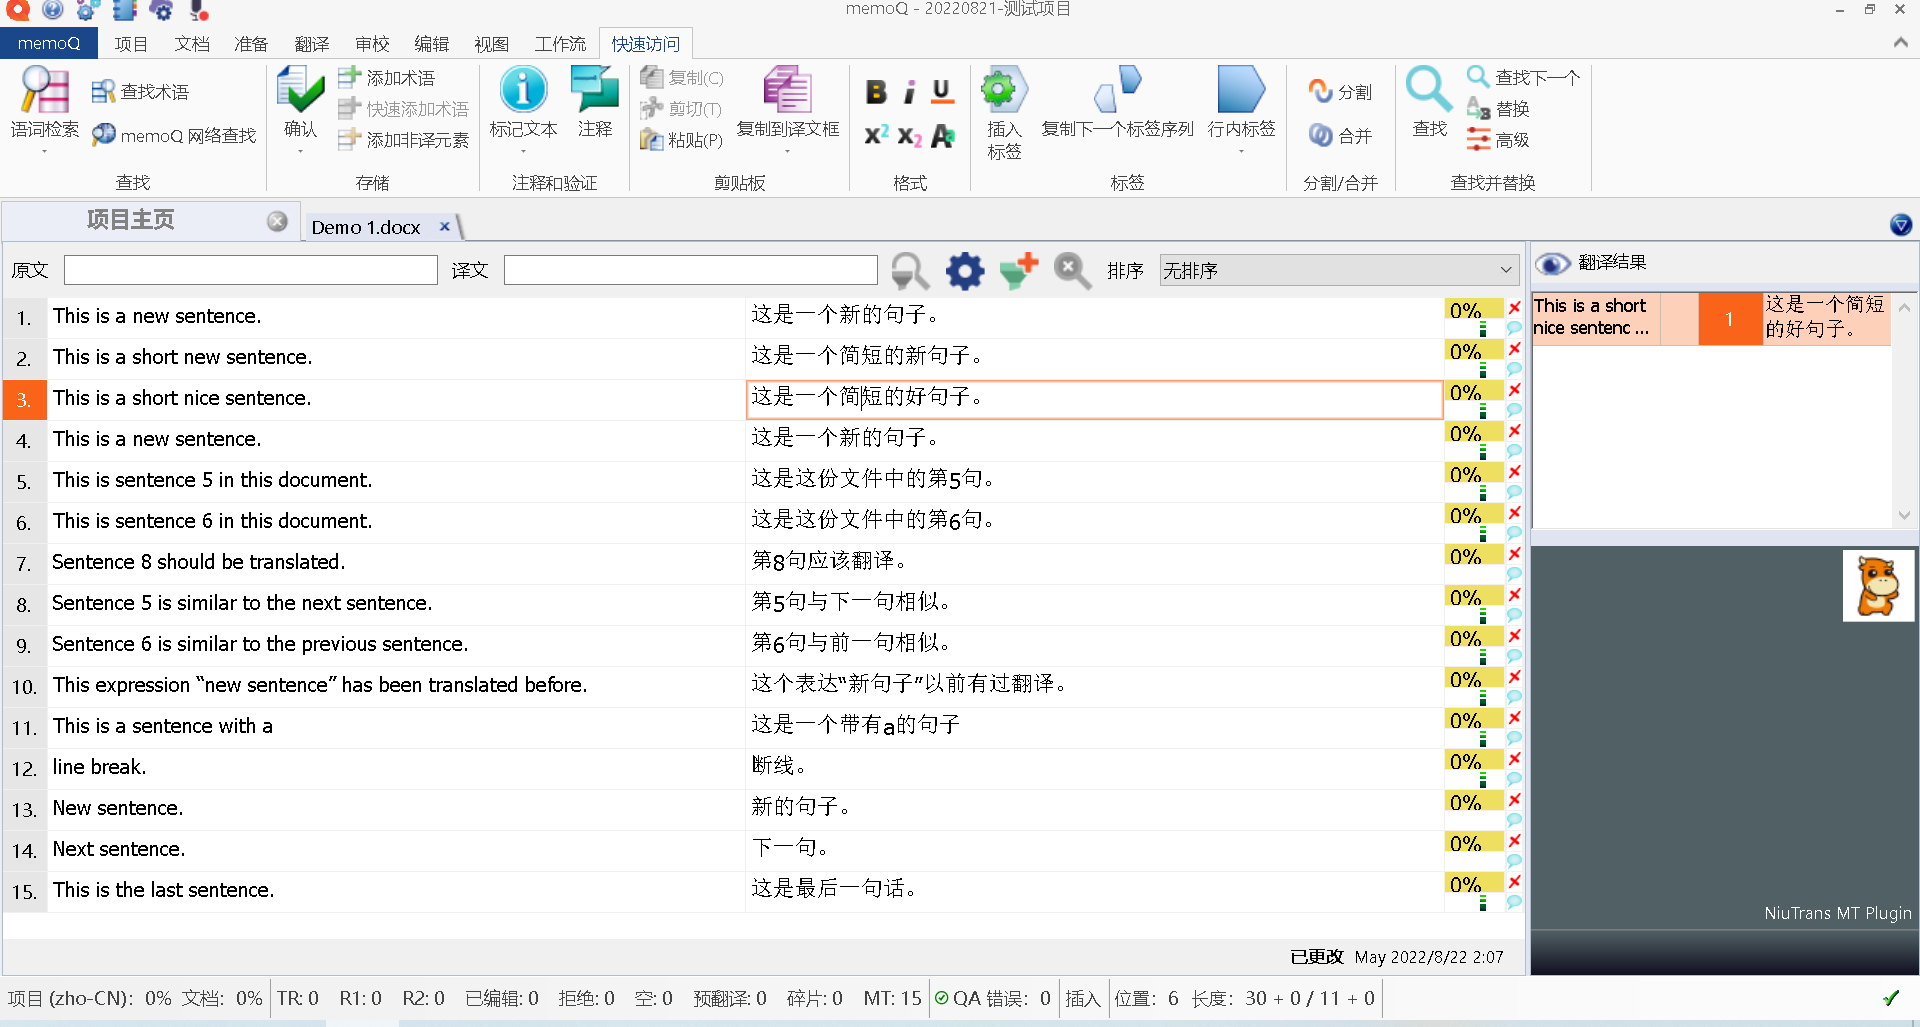Image resolution: width=1920 pixels, height=1027 pixels.
Task: Click the Add comment note icon
Action: (594, 92)
